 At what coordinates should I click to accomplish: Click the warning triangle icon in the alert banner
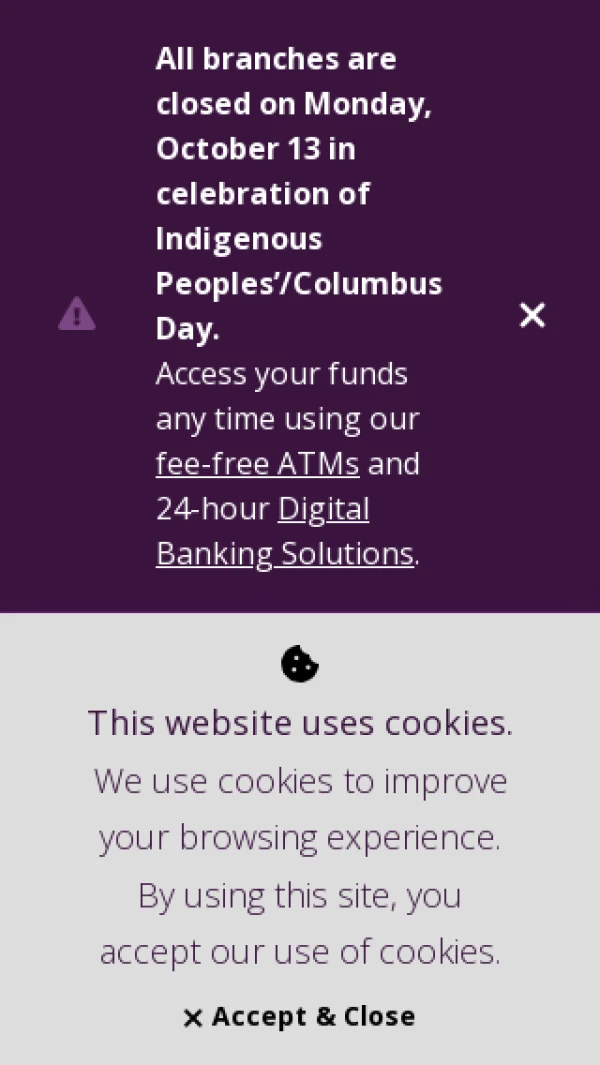(x=77, y=315)
